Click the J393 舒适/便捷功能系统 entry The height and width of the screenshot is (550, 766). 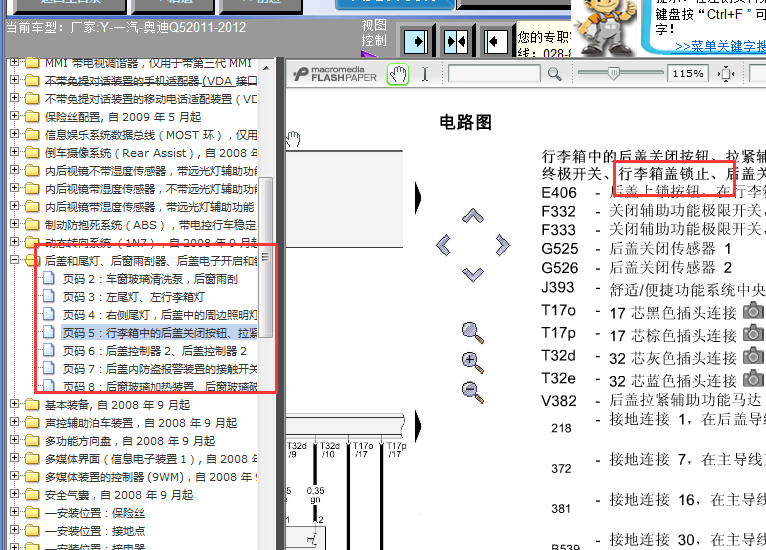pos(653,289)
